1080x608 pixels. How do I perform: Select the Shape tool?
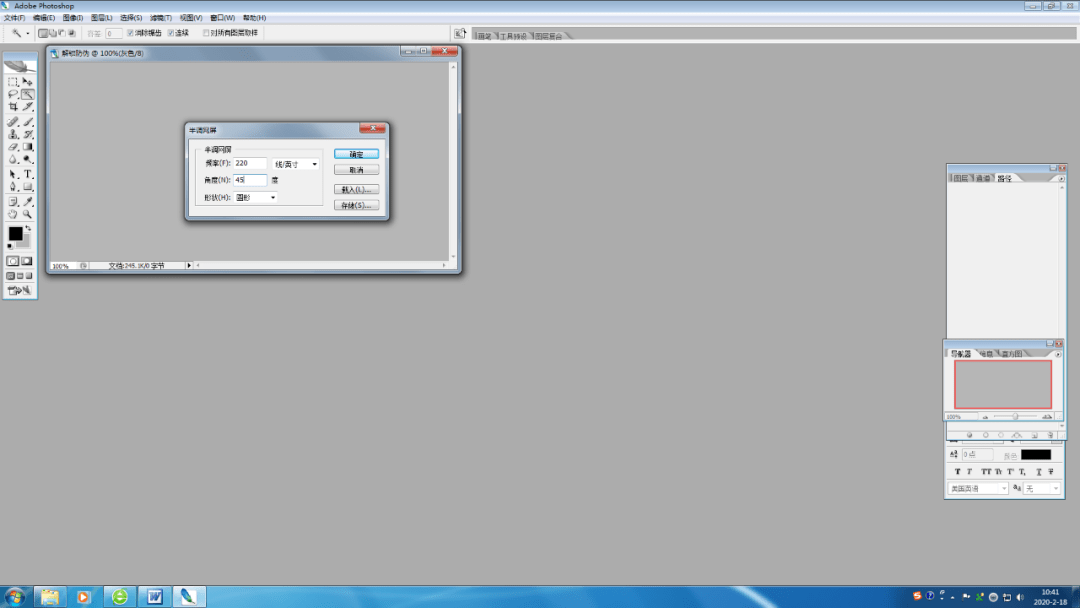(x=28, y=187)
